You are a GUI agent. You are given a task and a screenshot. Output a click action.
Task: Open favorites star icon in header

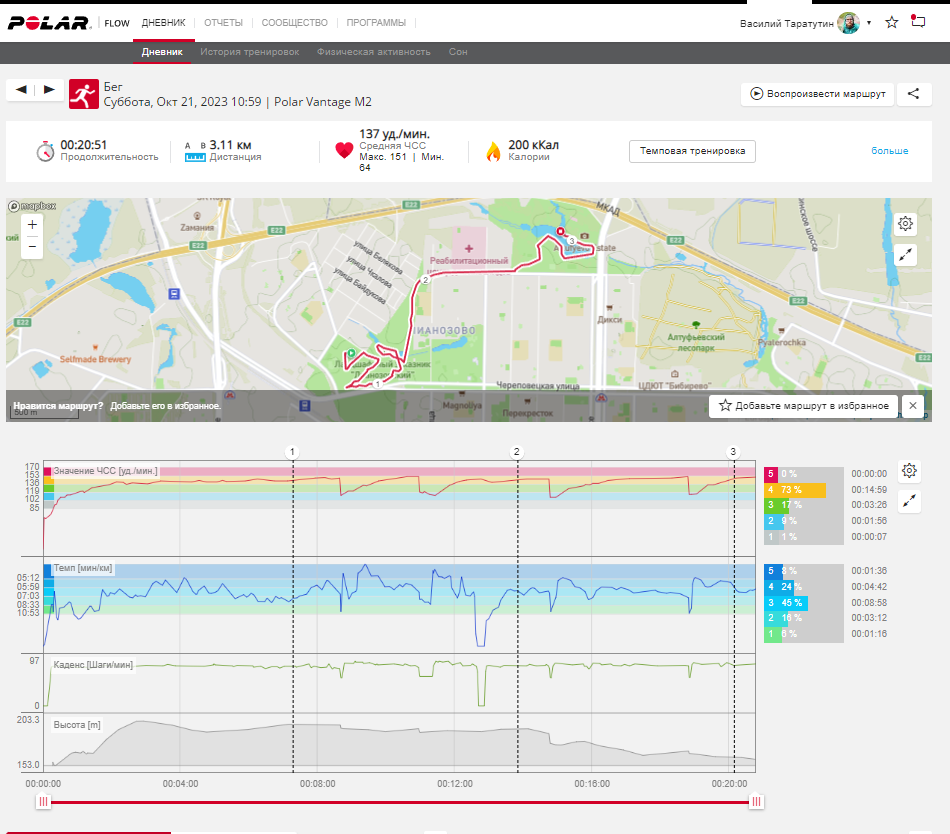[x=891, y=23]
